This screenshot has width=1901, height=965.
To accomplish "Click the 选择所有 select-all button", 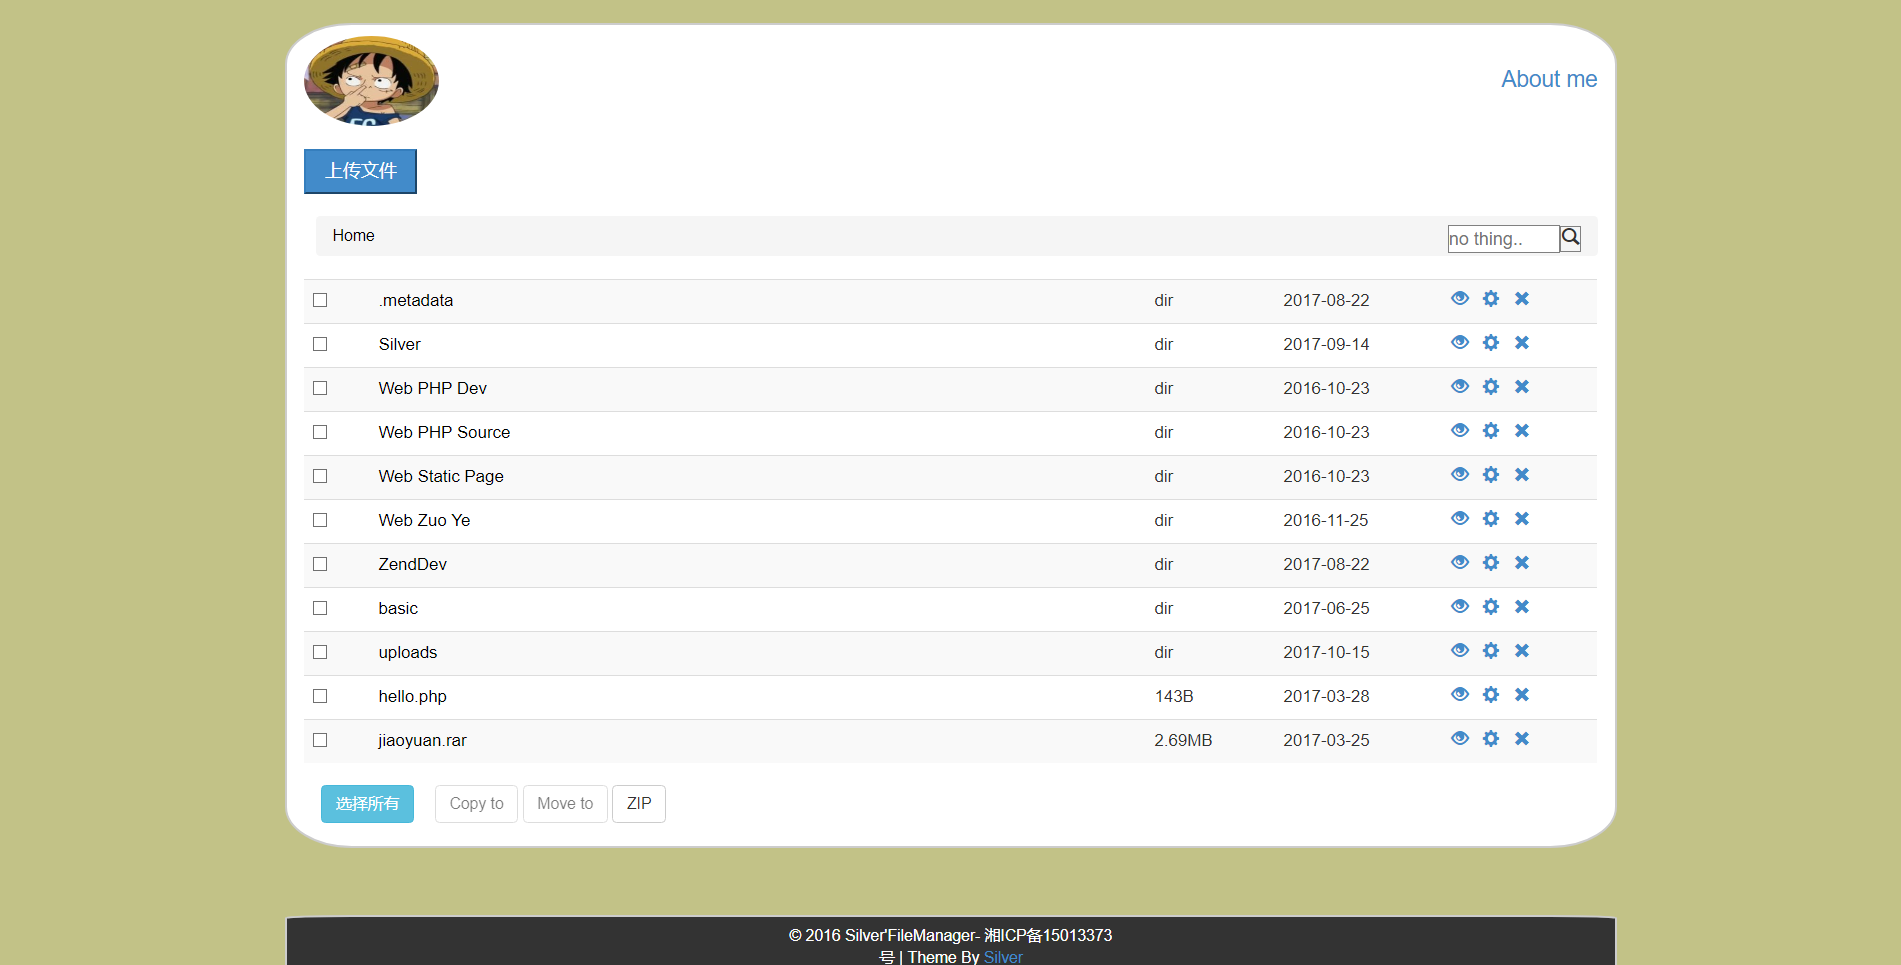I will (367, 804).
